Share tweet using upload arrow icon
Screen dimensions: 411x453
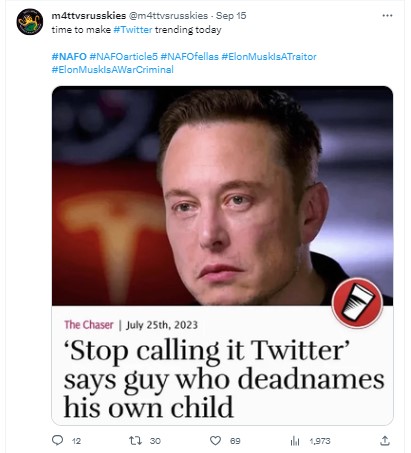385,441
